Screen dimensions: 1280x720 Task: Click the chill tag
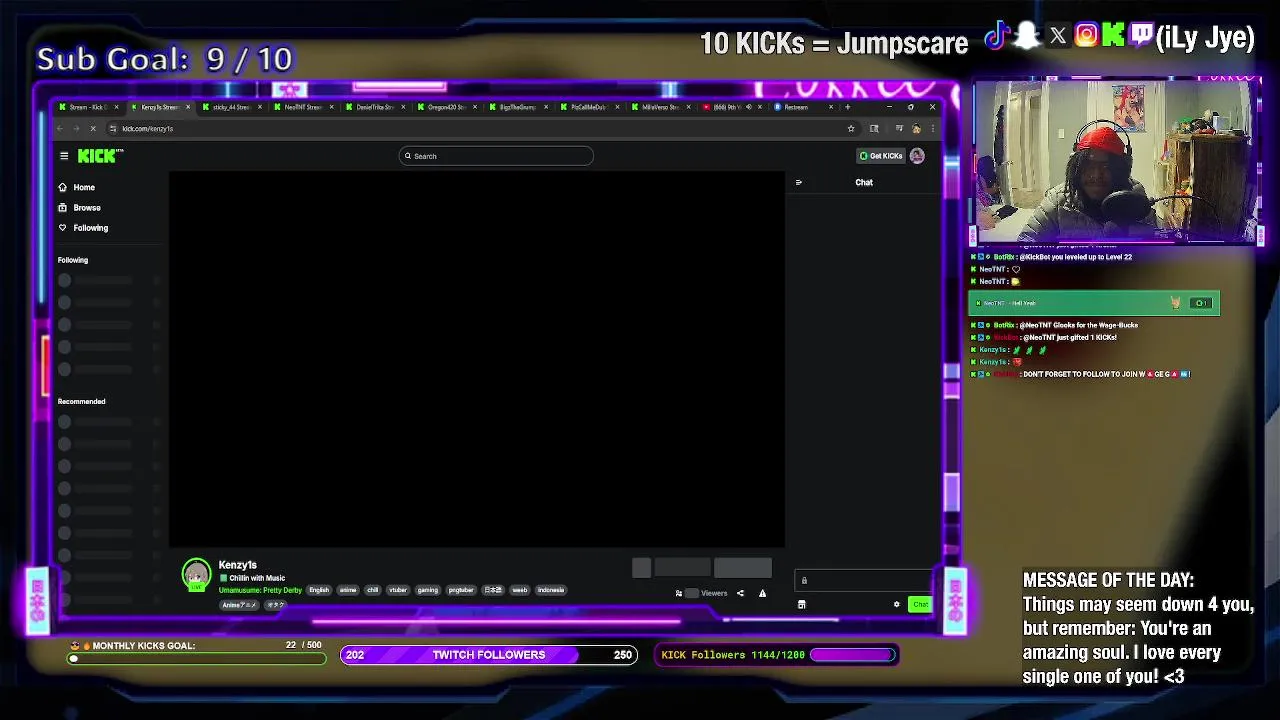pos(373,590)
